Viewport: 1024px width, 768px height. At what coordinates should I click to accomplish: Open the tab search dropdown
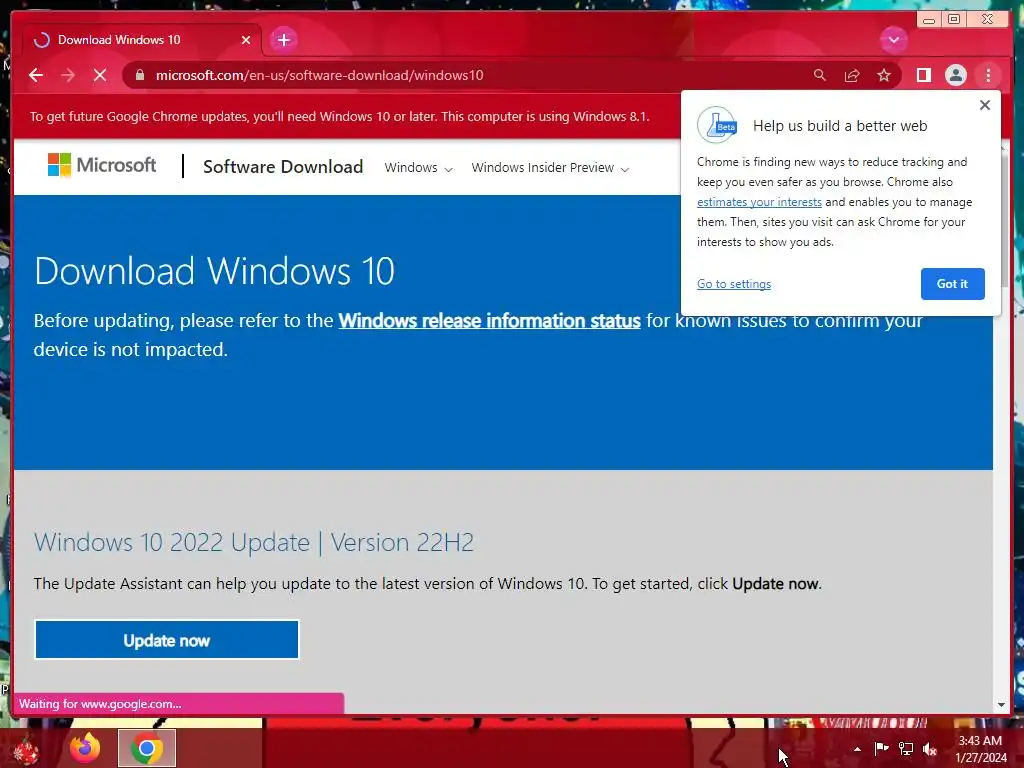pos(893,40)
